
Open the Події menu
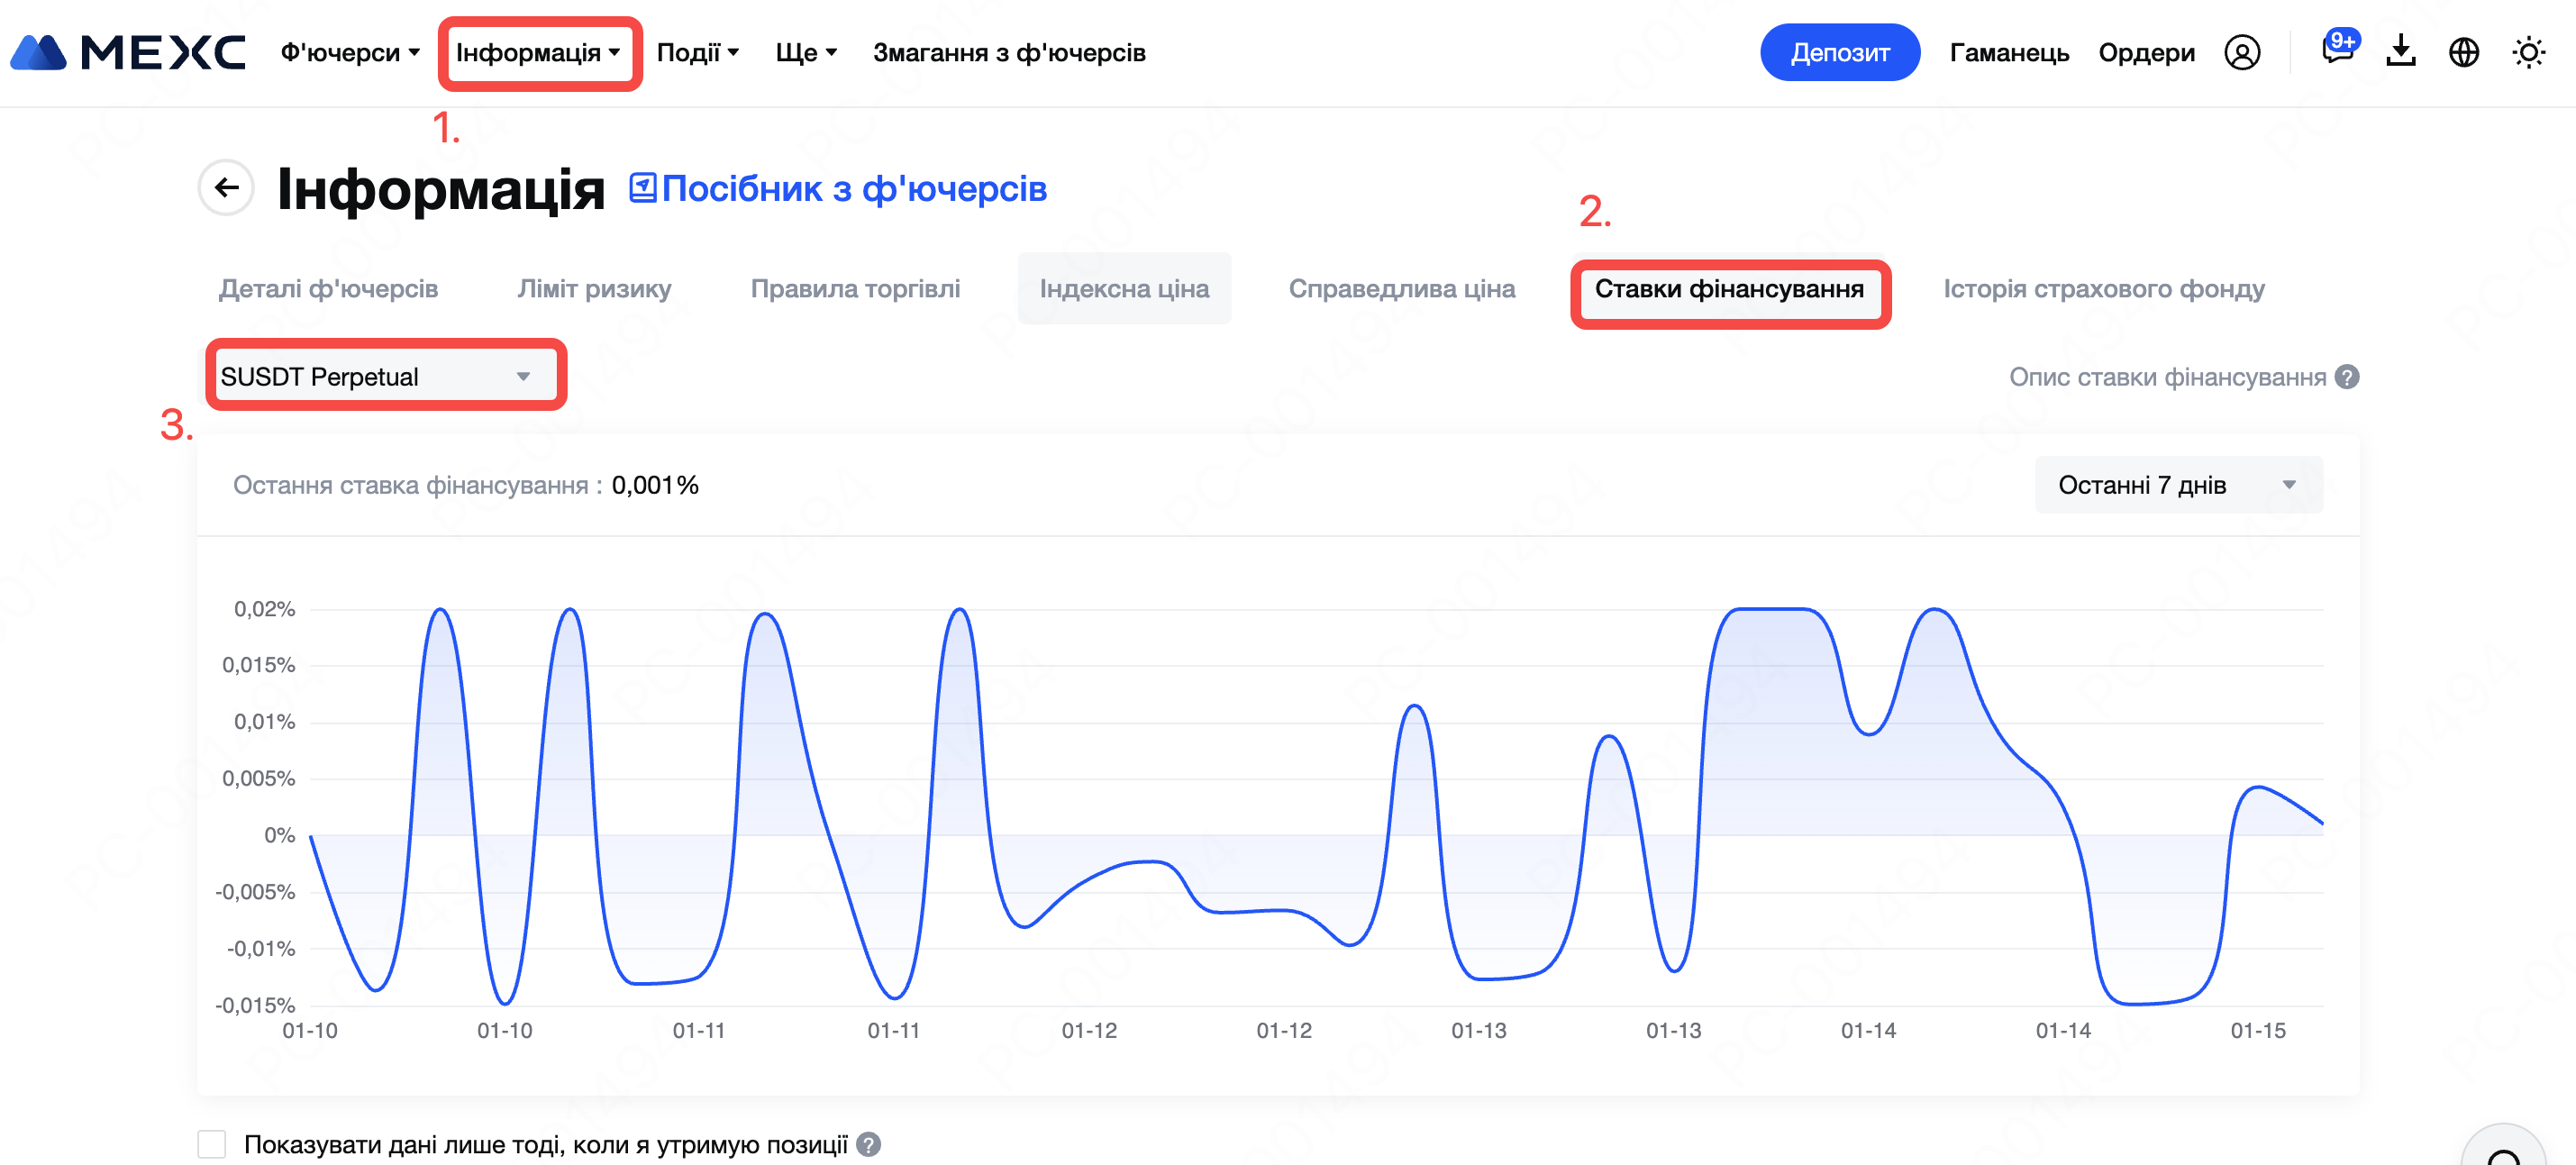click(697, 52)
